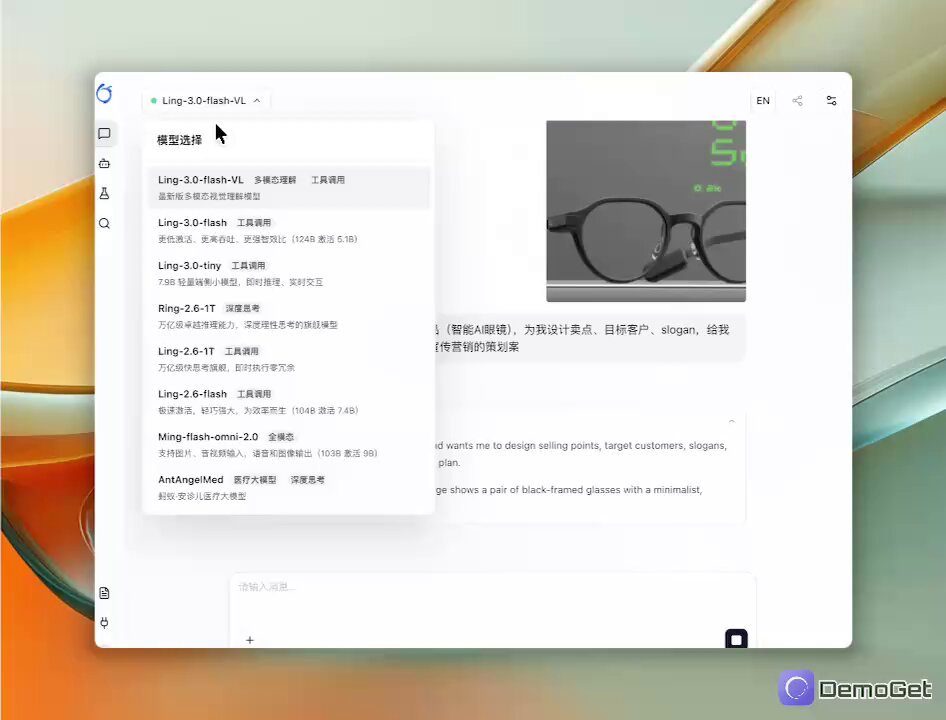Open the lab flask icon in sidebar
Viewport: 946px width, 720px height.
104,193
